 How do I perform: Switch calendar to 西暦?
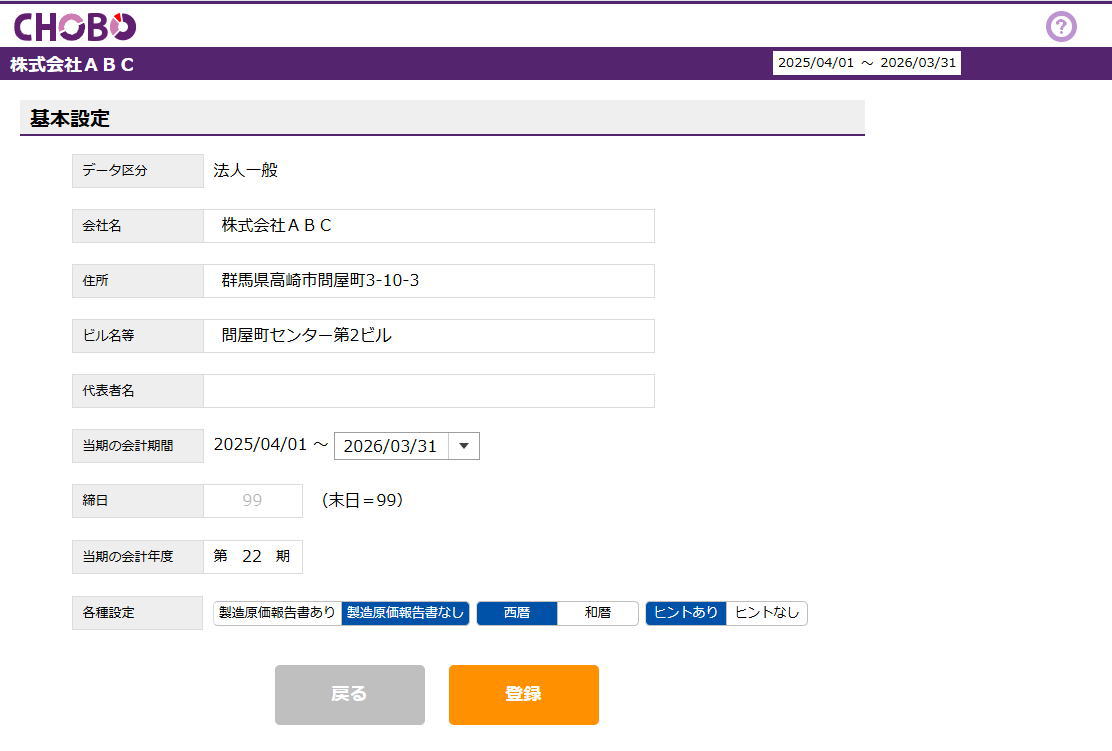pyautogui.click(x=517, y=613)
